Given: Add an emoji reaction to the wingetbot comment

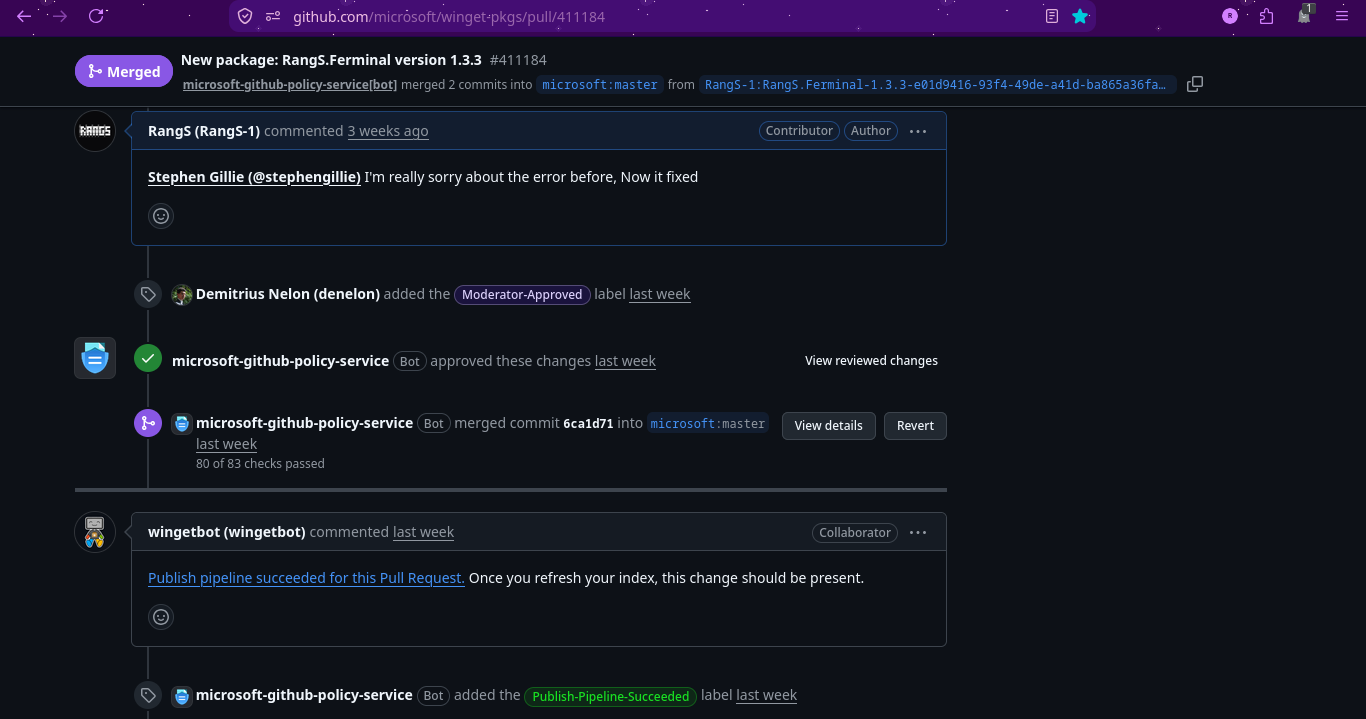Looking at the screenshot, I should [x=161, y=617].
